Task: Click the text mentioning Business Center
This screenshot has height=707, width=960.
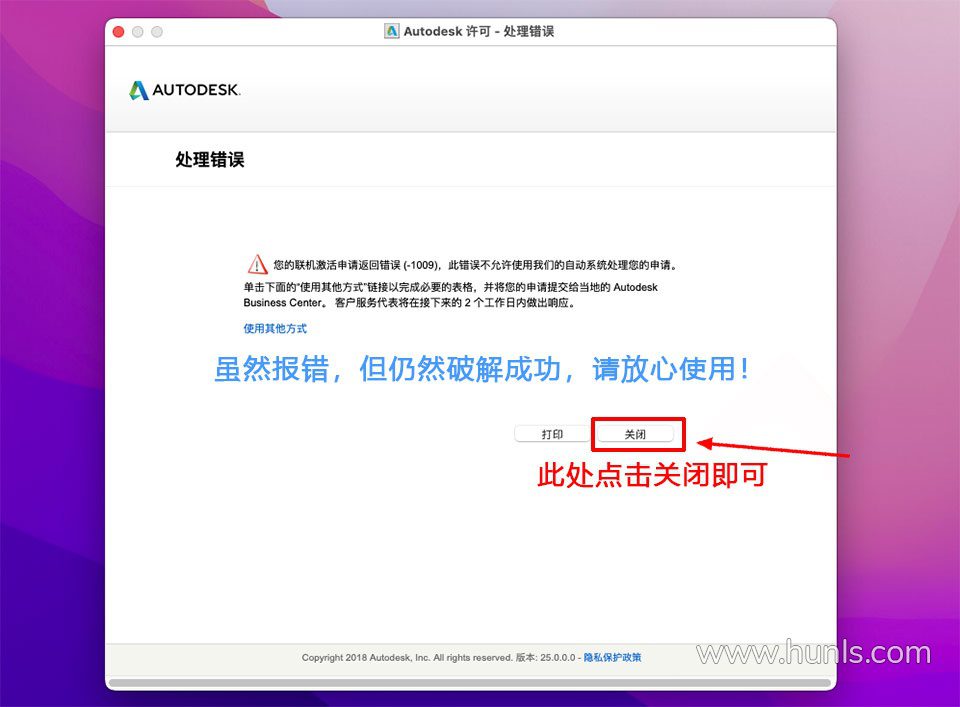Action: click(451, 294)
